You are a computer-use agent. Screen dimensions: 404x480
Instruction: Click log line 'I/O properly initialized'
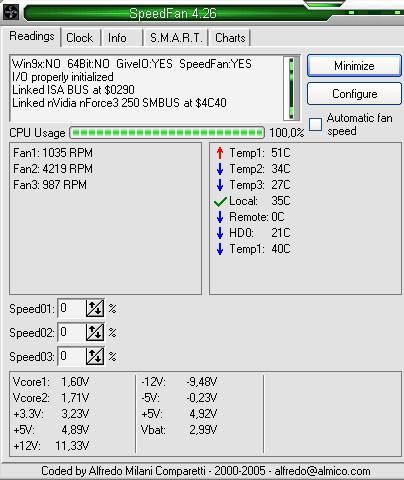[63, 77]
